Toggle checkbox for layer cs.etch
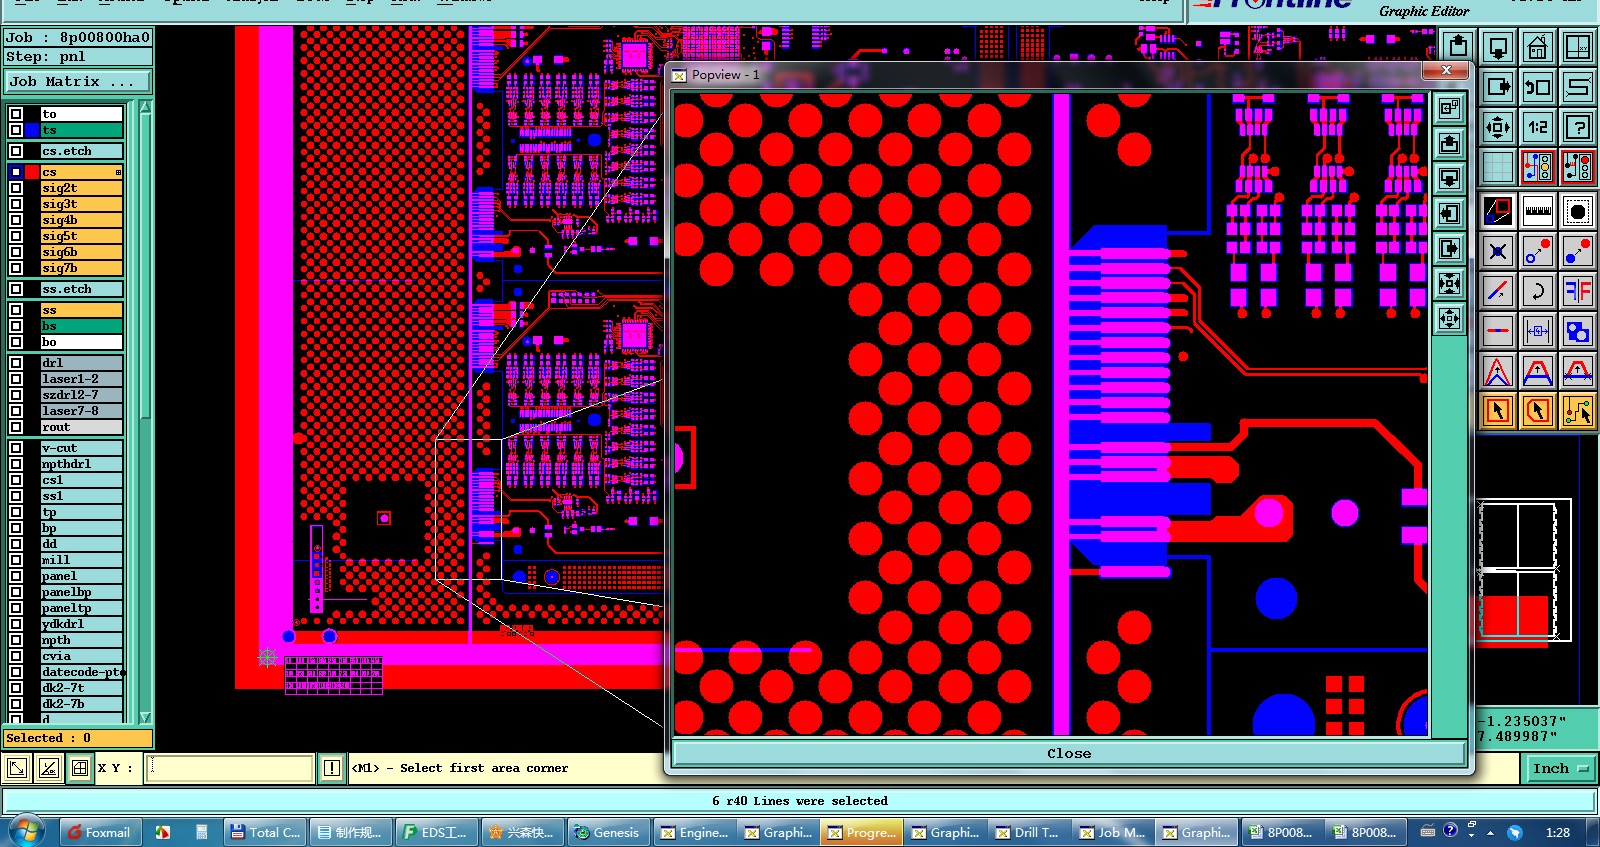 pos(16,151)
